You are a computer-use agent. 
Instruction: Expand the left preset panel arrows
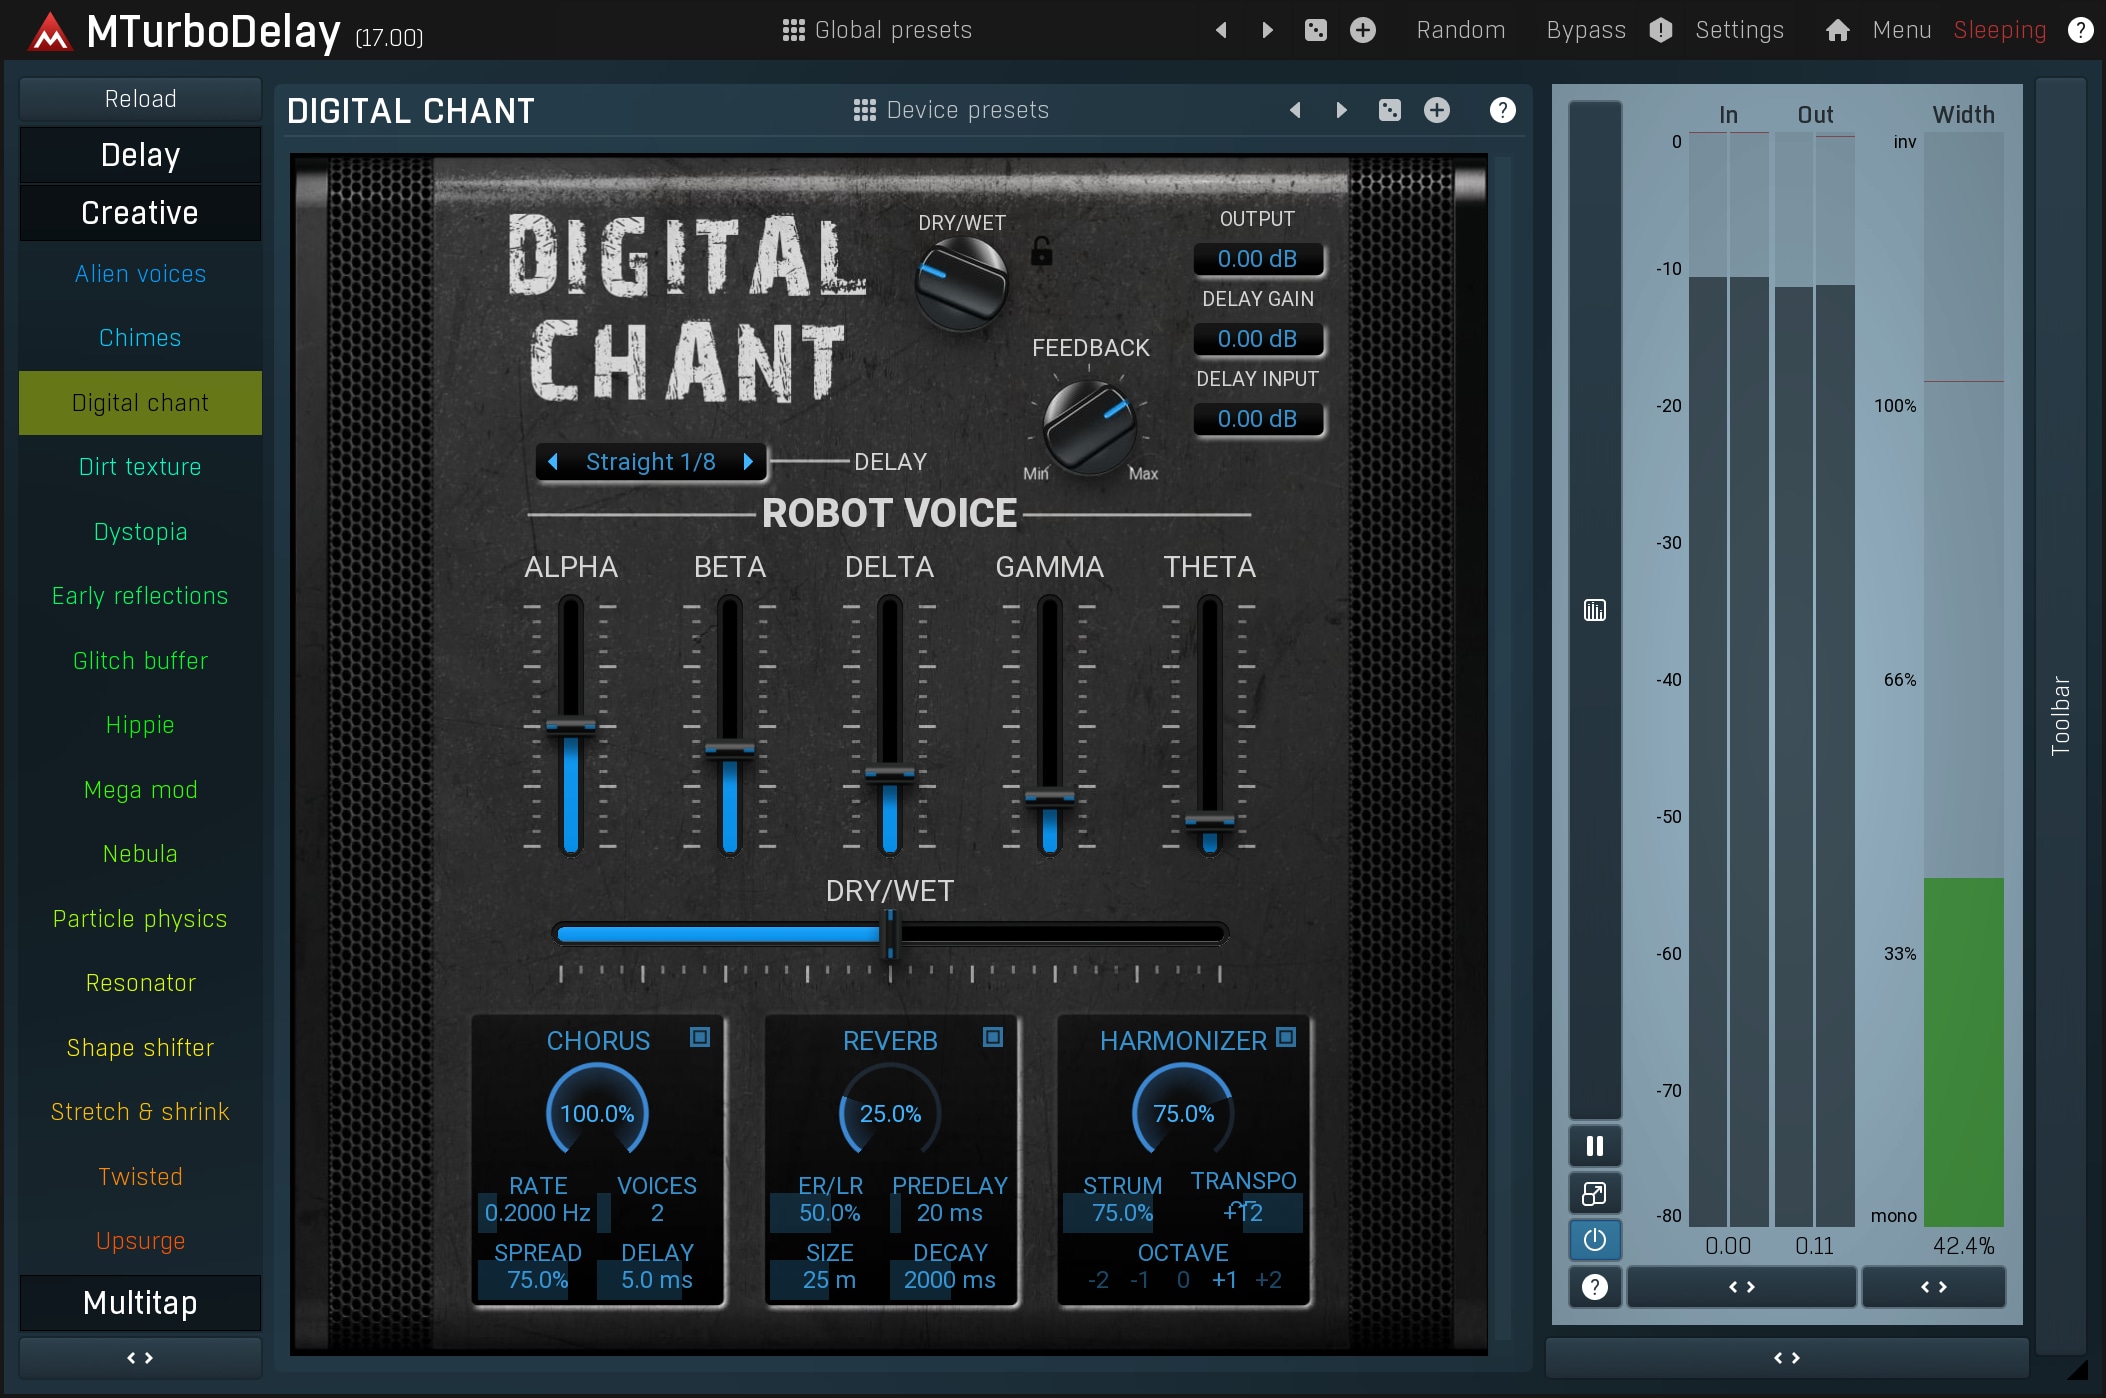coord(140,1357)
